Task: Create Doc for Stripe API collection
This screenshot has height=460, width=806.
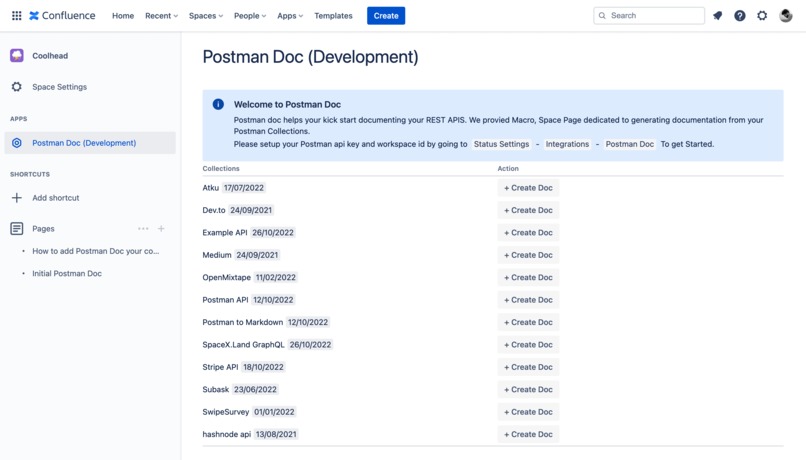Action: (528, 367)
